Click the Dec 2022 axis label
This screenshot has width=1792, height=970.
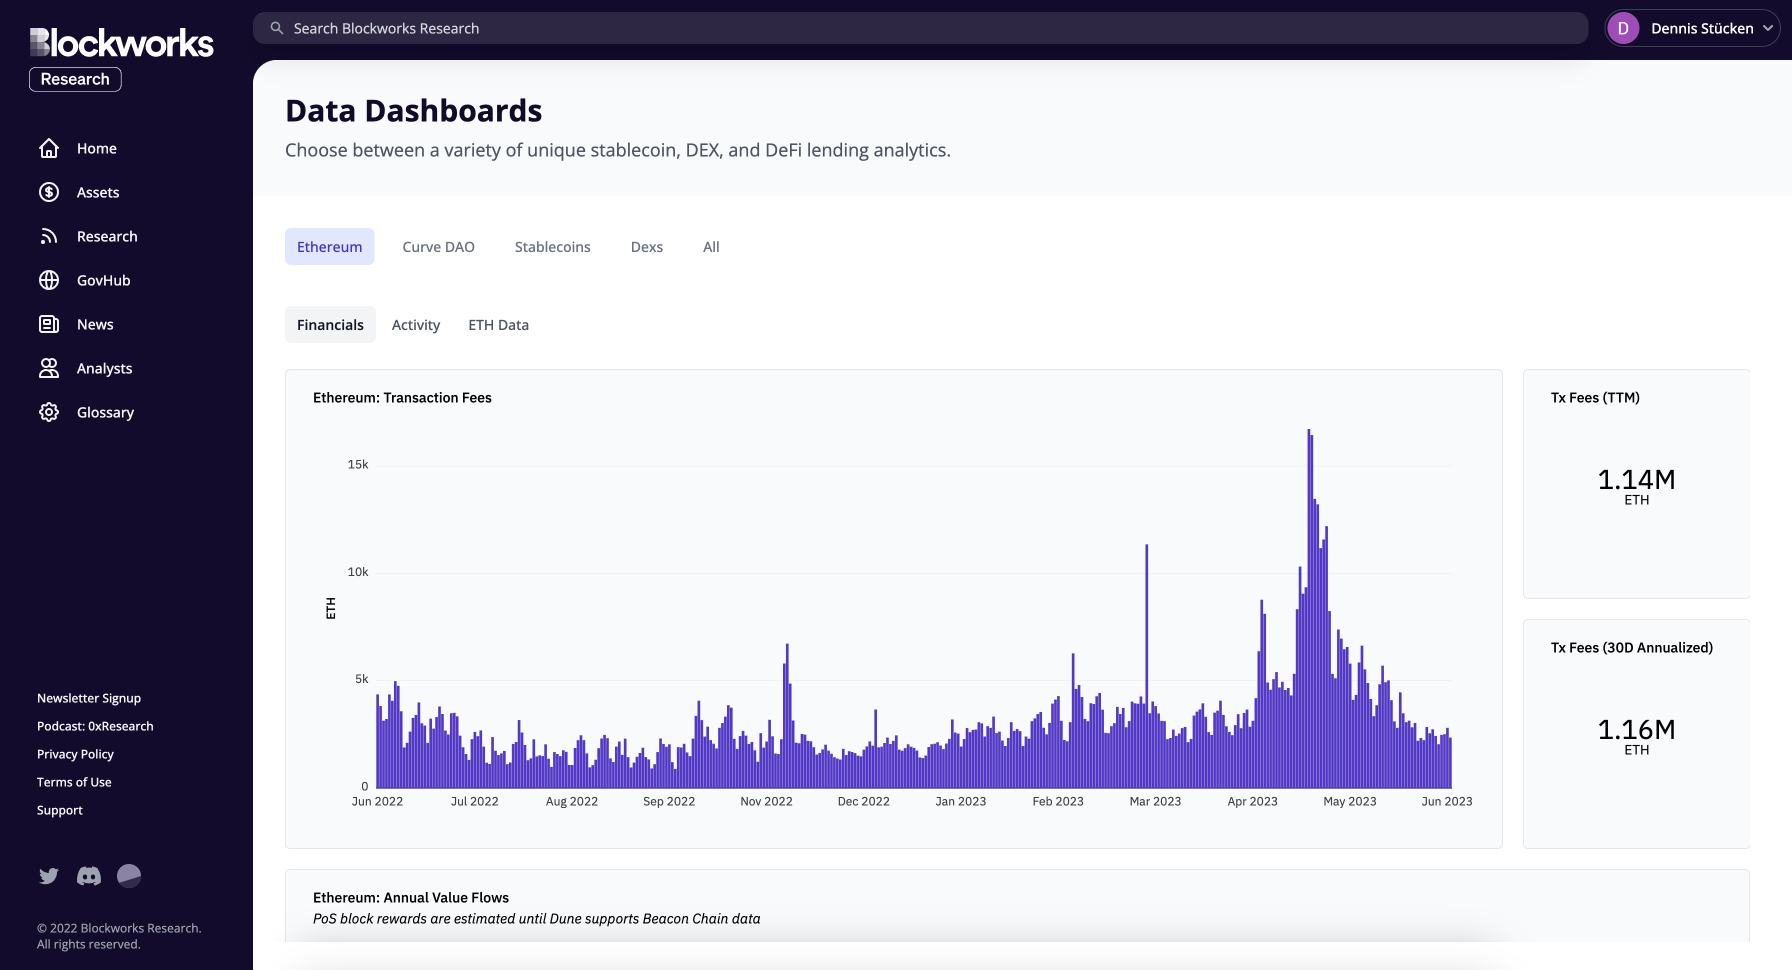pos(863,801)
